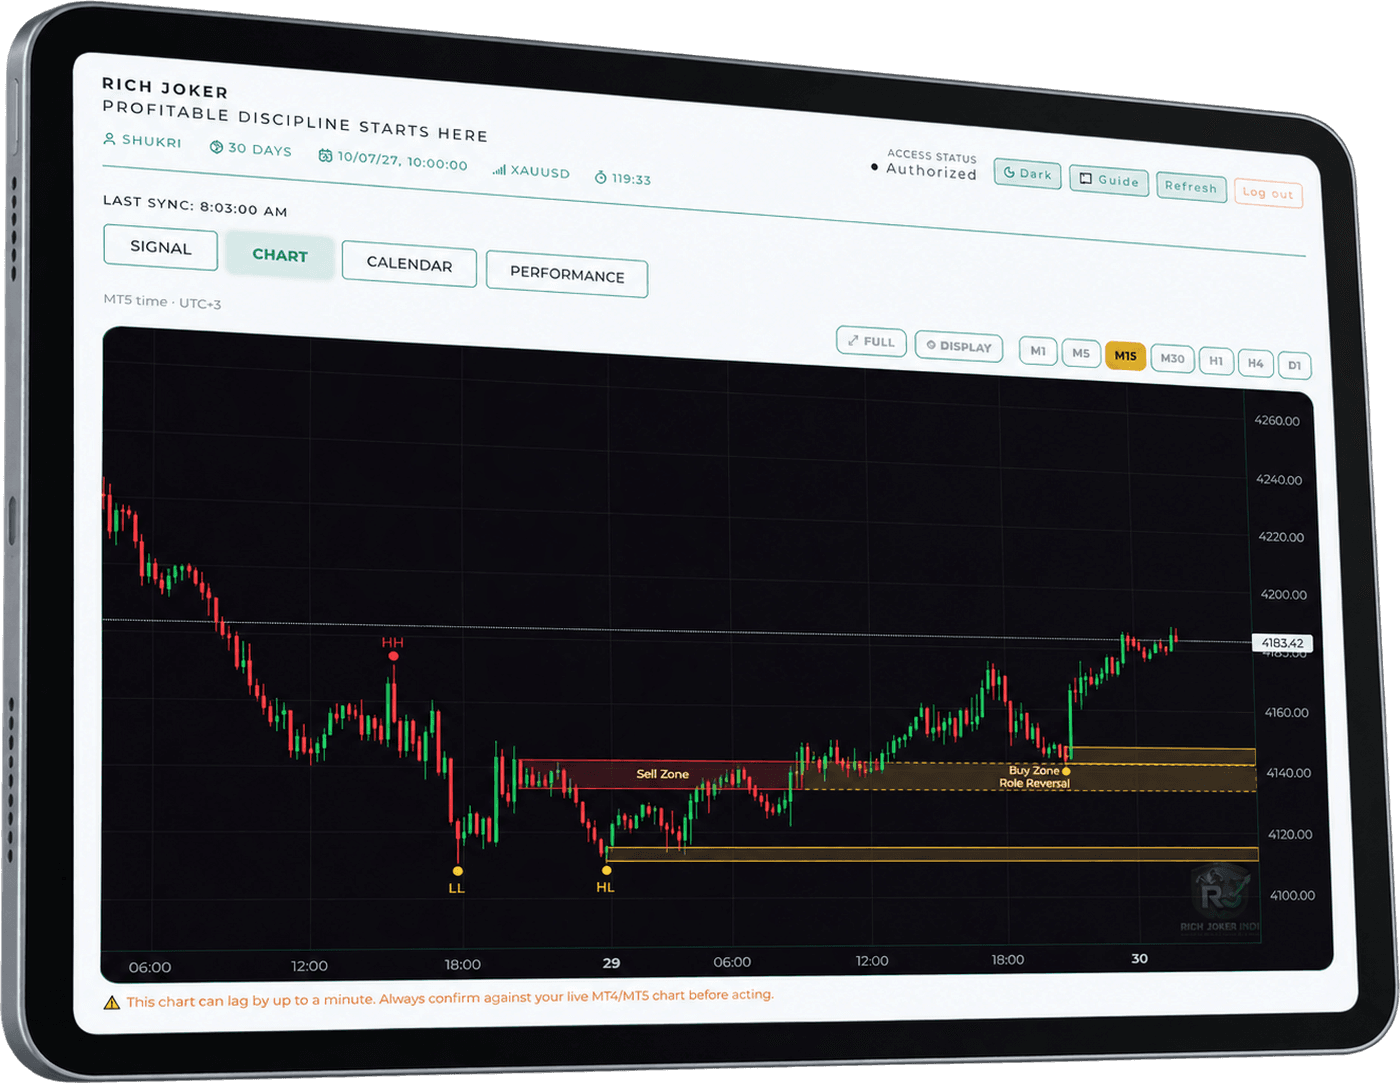The image size is (1400, 1083).
Task: Click the 4183.42 current price tag
Action: [x=1282, y=643]
